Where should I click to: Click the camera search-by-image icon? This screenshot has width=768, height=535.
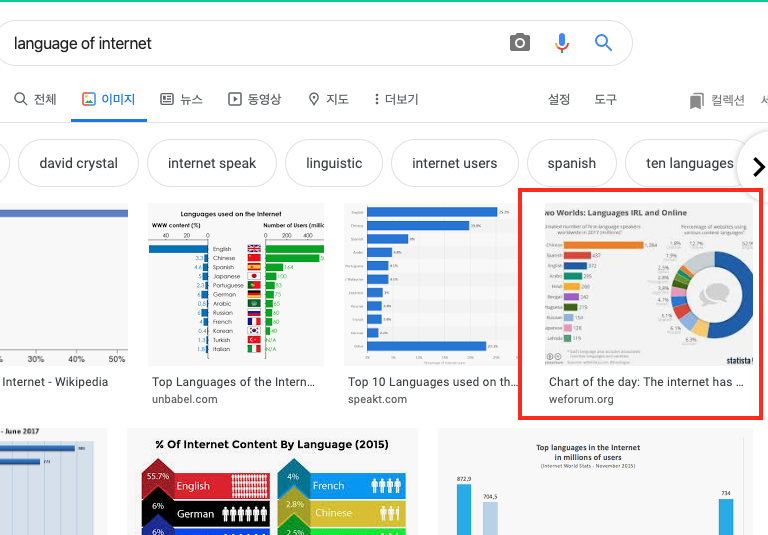(520, 43)
